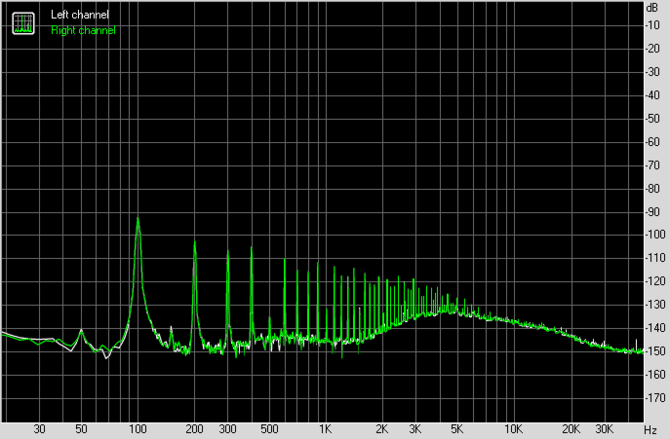Click the -100 dB level label
Image resolution: width=670 pixels, height=439 pixels.
point(655,235)
